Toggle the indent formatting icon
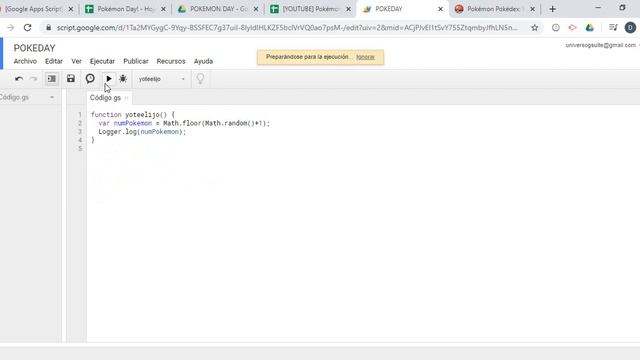 click(x=51, y=79)
